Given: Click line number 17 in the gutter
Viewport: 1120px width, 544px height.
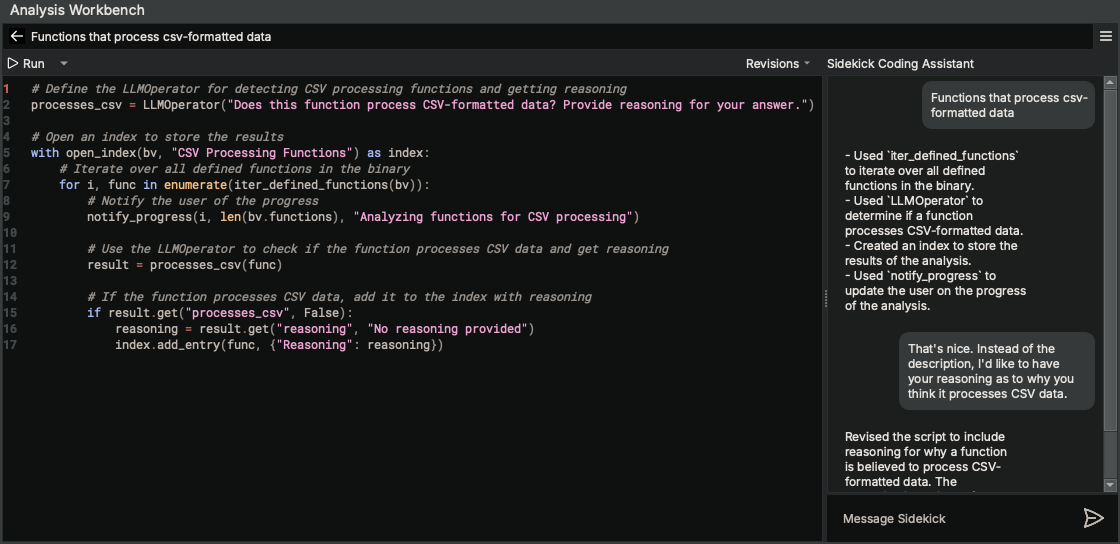Looking at the screenshot, I should click(9, 345).
